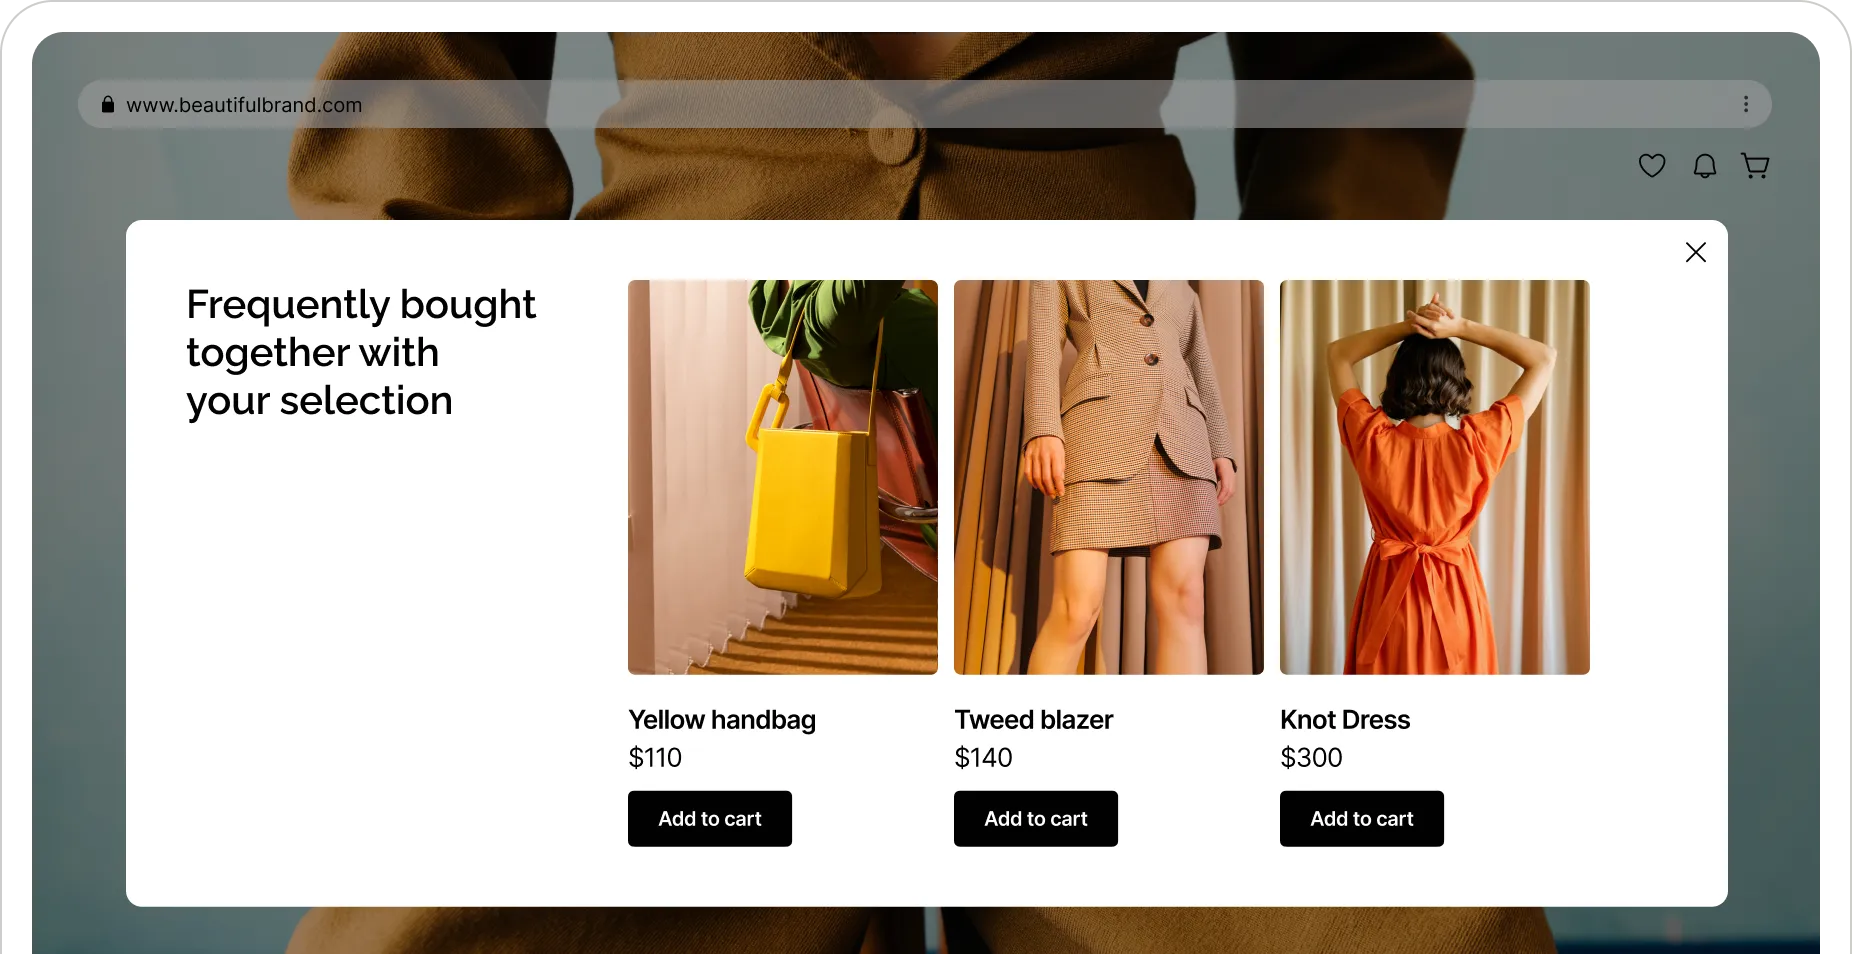Open the Knot Dress product image
The width and height of the screenshot is (1852, 954).
pyautogui.click(x=1435, y=477)
